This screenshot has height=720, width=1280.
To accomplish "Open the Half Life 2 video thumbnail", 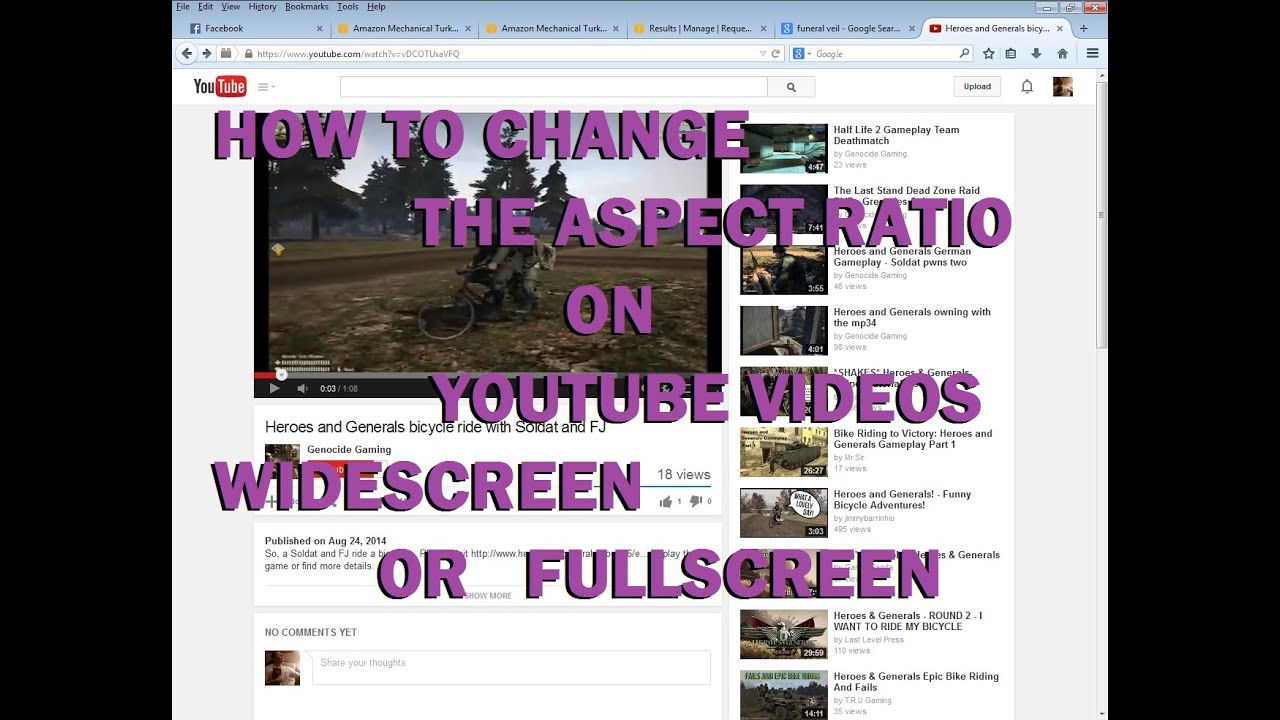I will 784,149.
